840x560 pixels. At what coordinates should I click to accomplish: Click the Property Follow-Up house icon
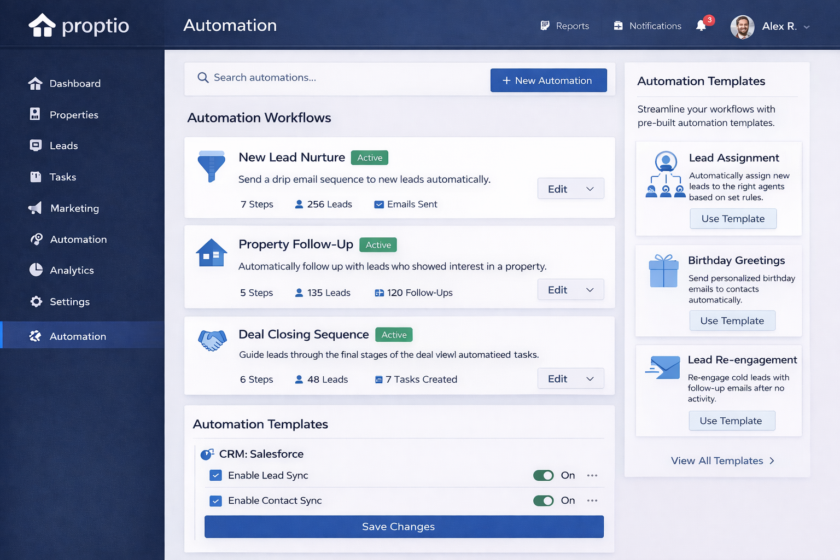pyautogui.click(x=211, y=253)
